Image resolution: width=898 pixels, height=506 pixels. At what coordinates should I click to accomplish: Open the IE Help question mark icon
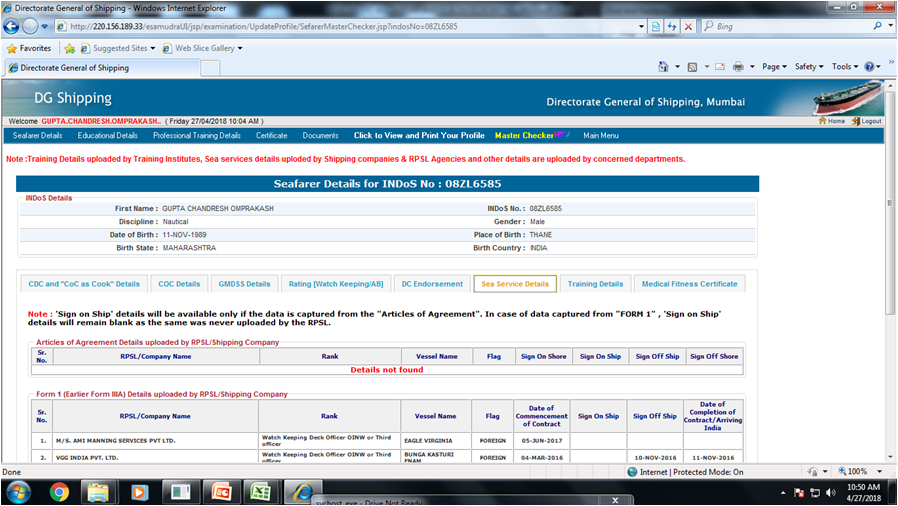(869, 67)
